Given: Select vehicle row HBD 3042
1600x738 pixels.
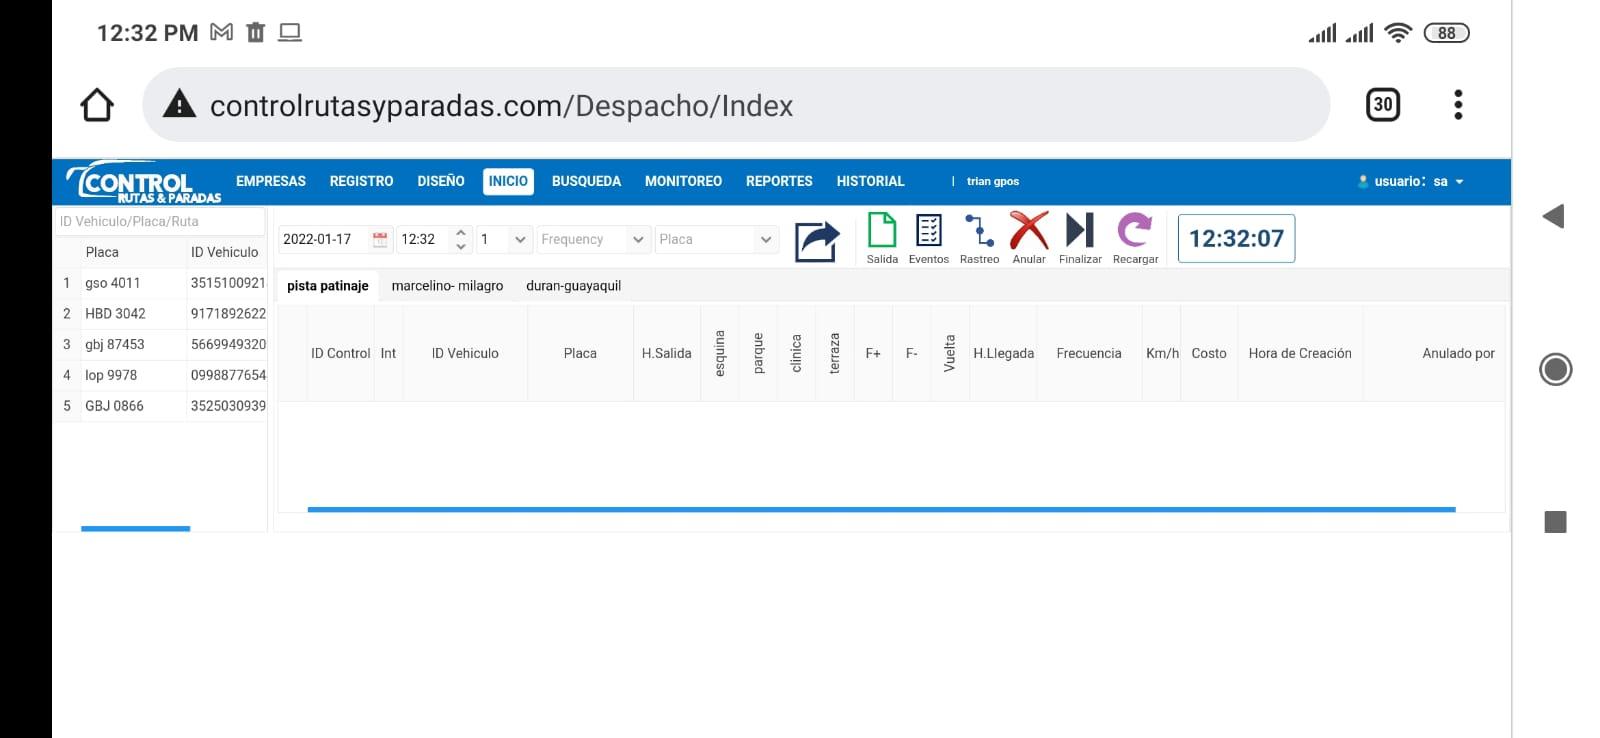Looking at the screenshot, I should pyautogui.click(x=160, y=313).
